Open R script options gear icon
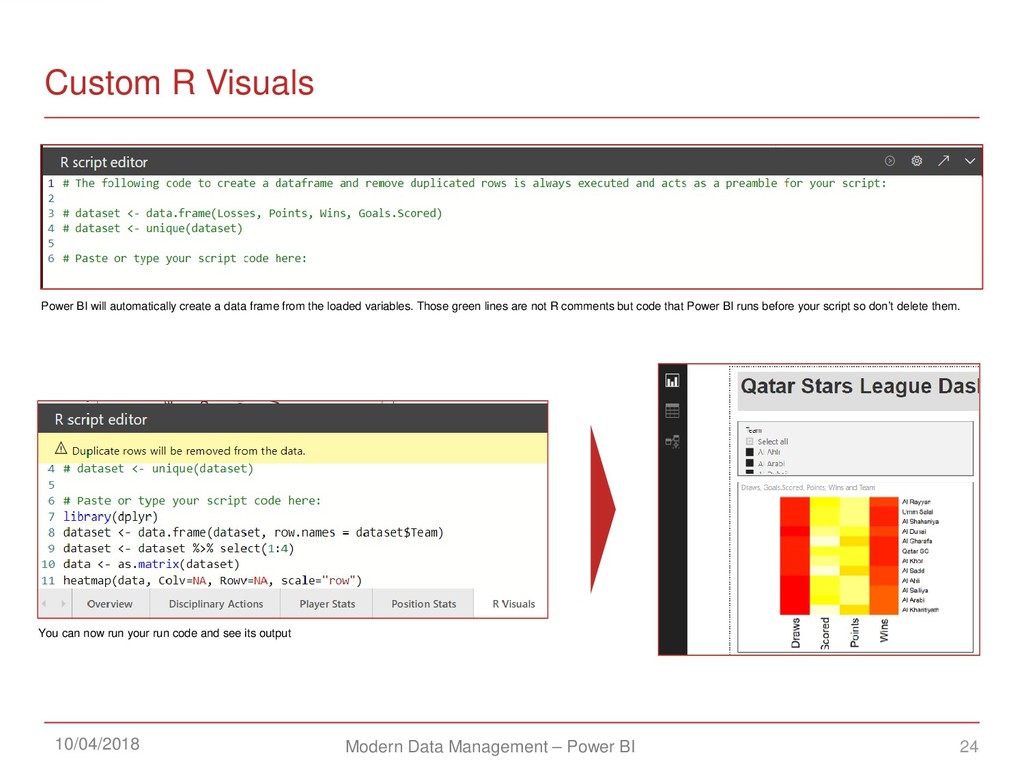Image resolution: width=1024 pixels, height=768 pixels. [x=916, y=161]
